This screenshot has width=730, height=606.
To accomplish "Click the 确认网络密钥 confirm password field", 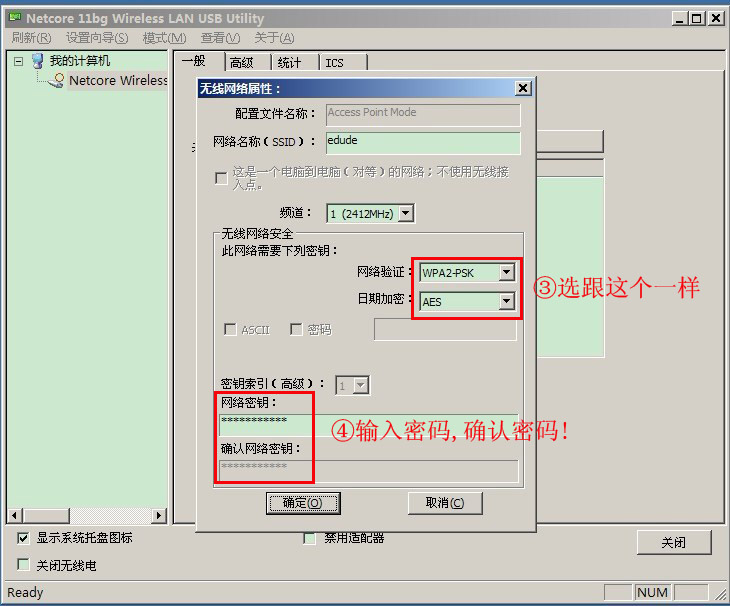I will 369,471.
